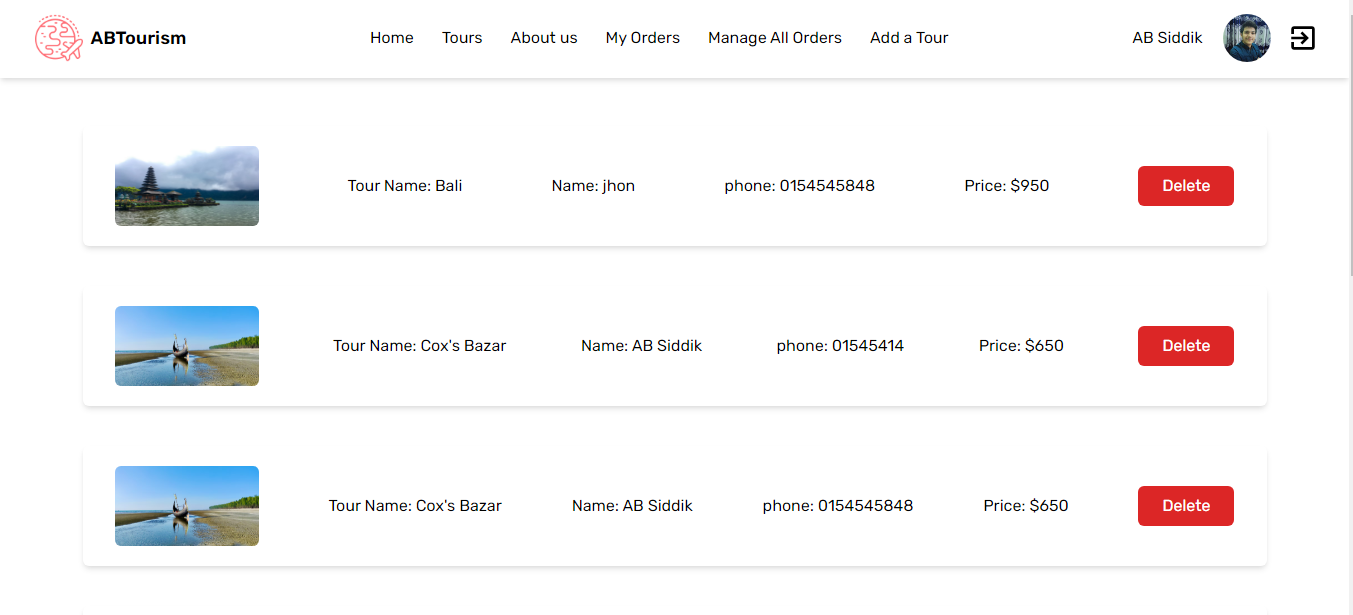Delete the Bali tour order
This screenshot has width=1353, height=615.
click(x=1185, y=186)
